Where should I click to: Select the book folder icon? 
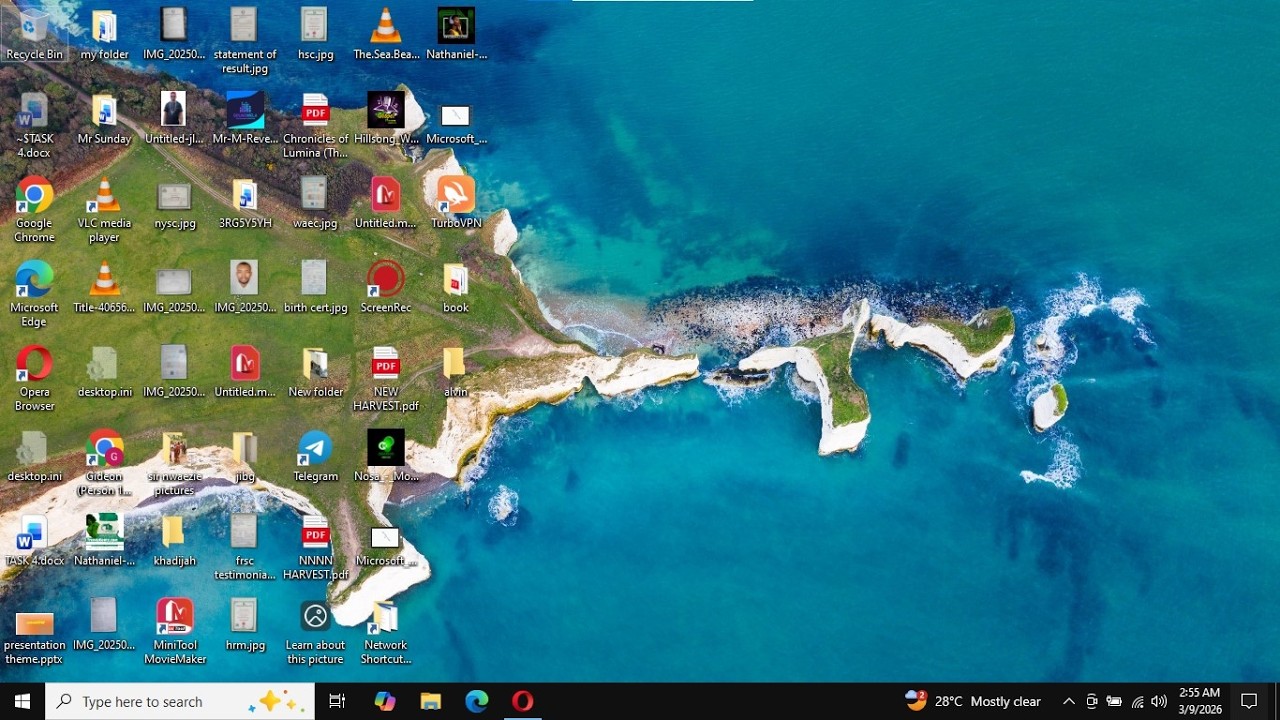(x=455, y=287)
